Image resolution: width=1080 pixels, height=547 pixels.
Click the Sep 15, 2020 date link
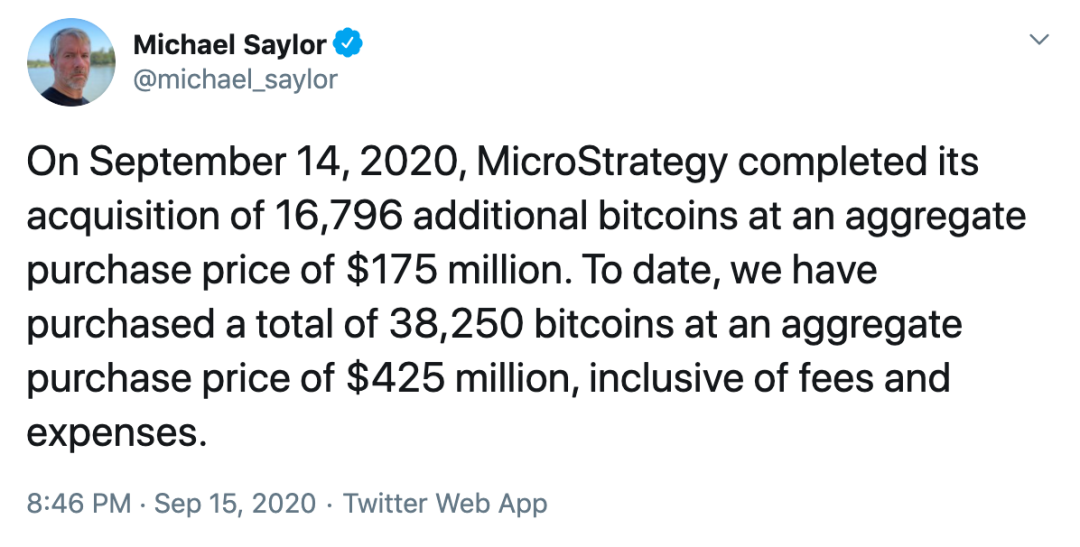tap(235, 504)
